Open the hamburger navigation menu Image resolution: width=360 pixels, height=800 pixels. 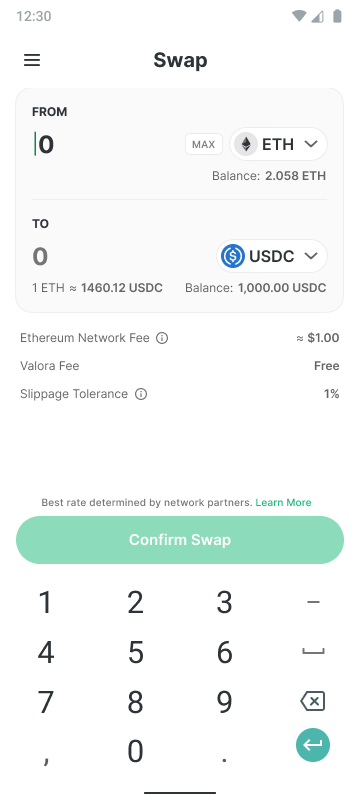(x=32, y=60)
